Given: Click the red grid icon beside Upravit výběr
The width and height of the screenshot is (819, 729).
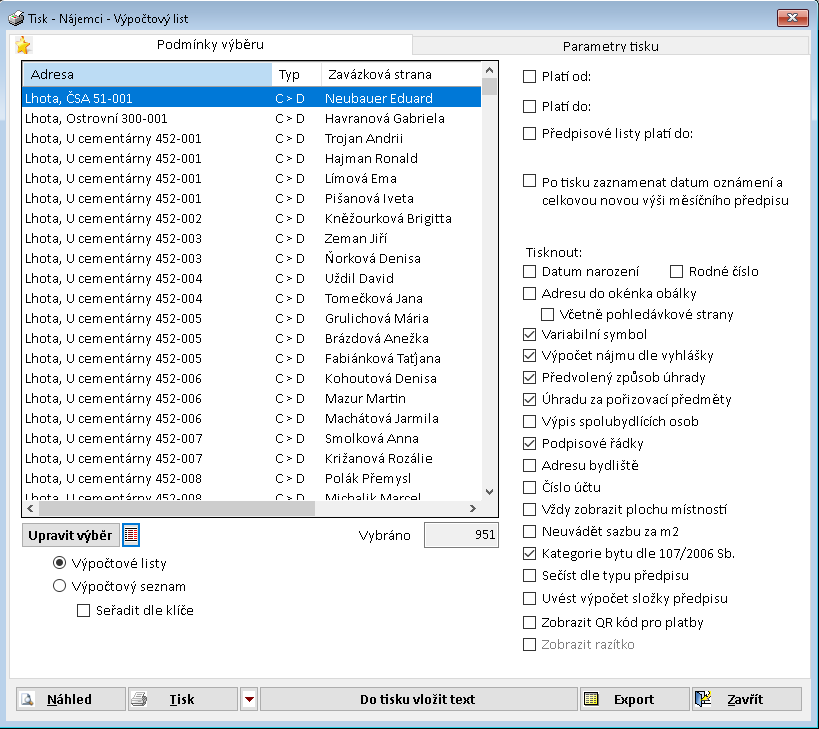Looking at the screenshot, I should [x=131, y=535].
